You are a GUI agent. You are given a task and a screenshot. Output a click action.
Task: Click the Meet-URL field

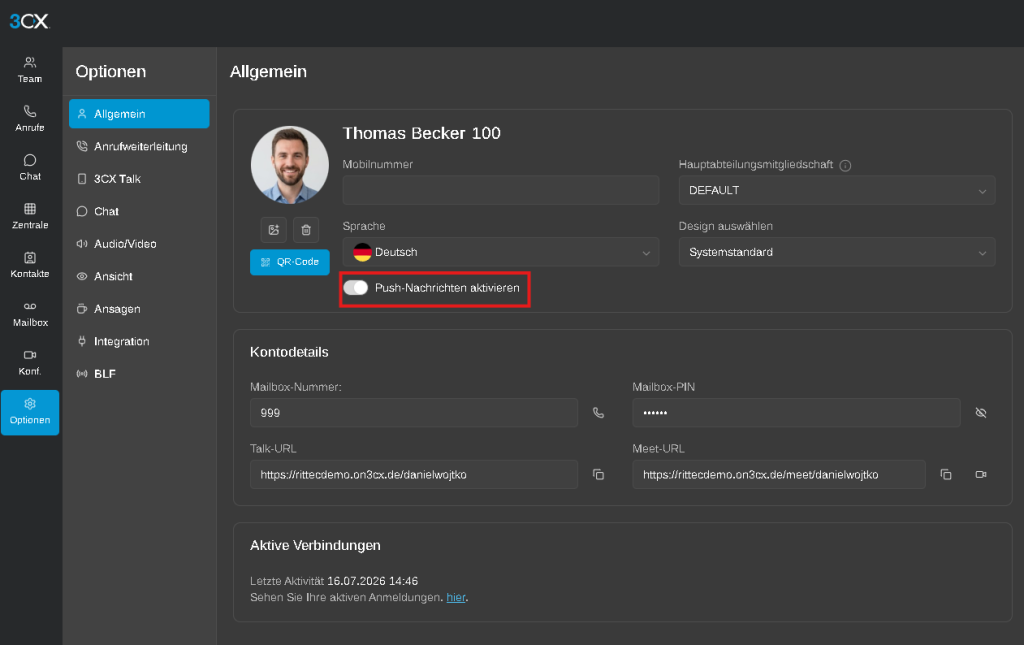(x=778, y=475)
